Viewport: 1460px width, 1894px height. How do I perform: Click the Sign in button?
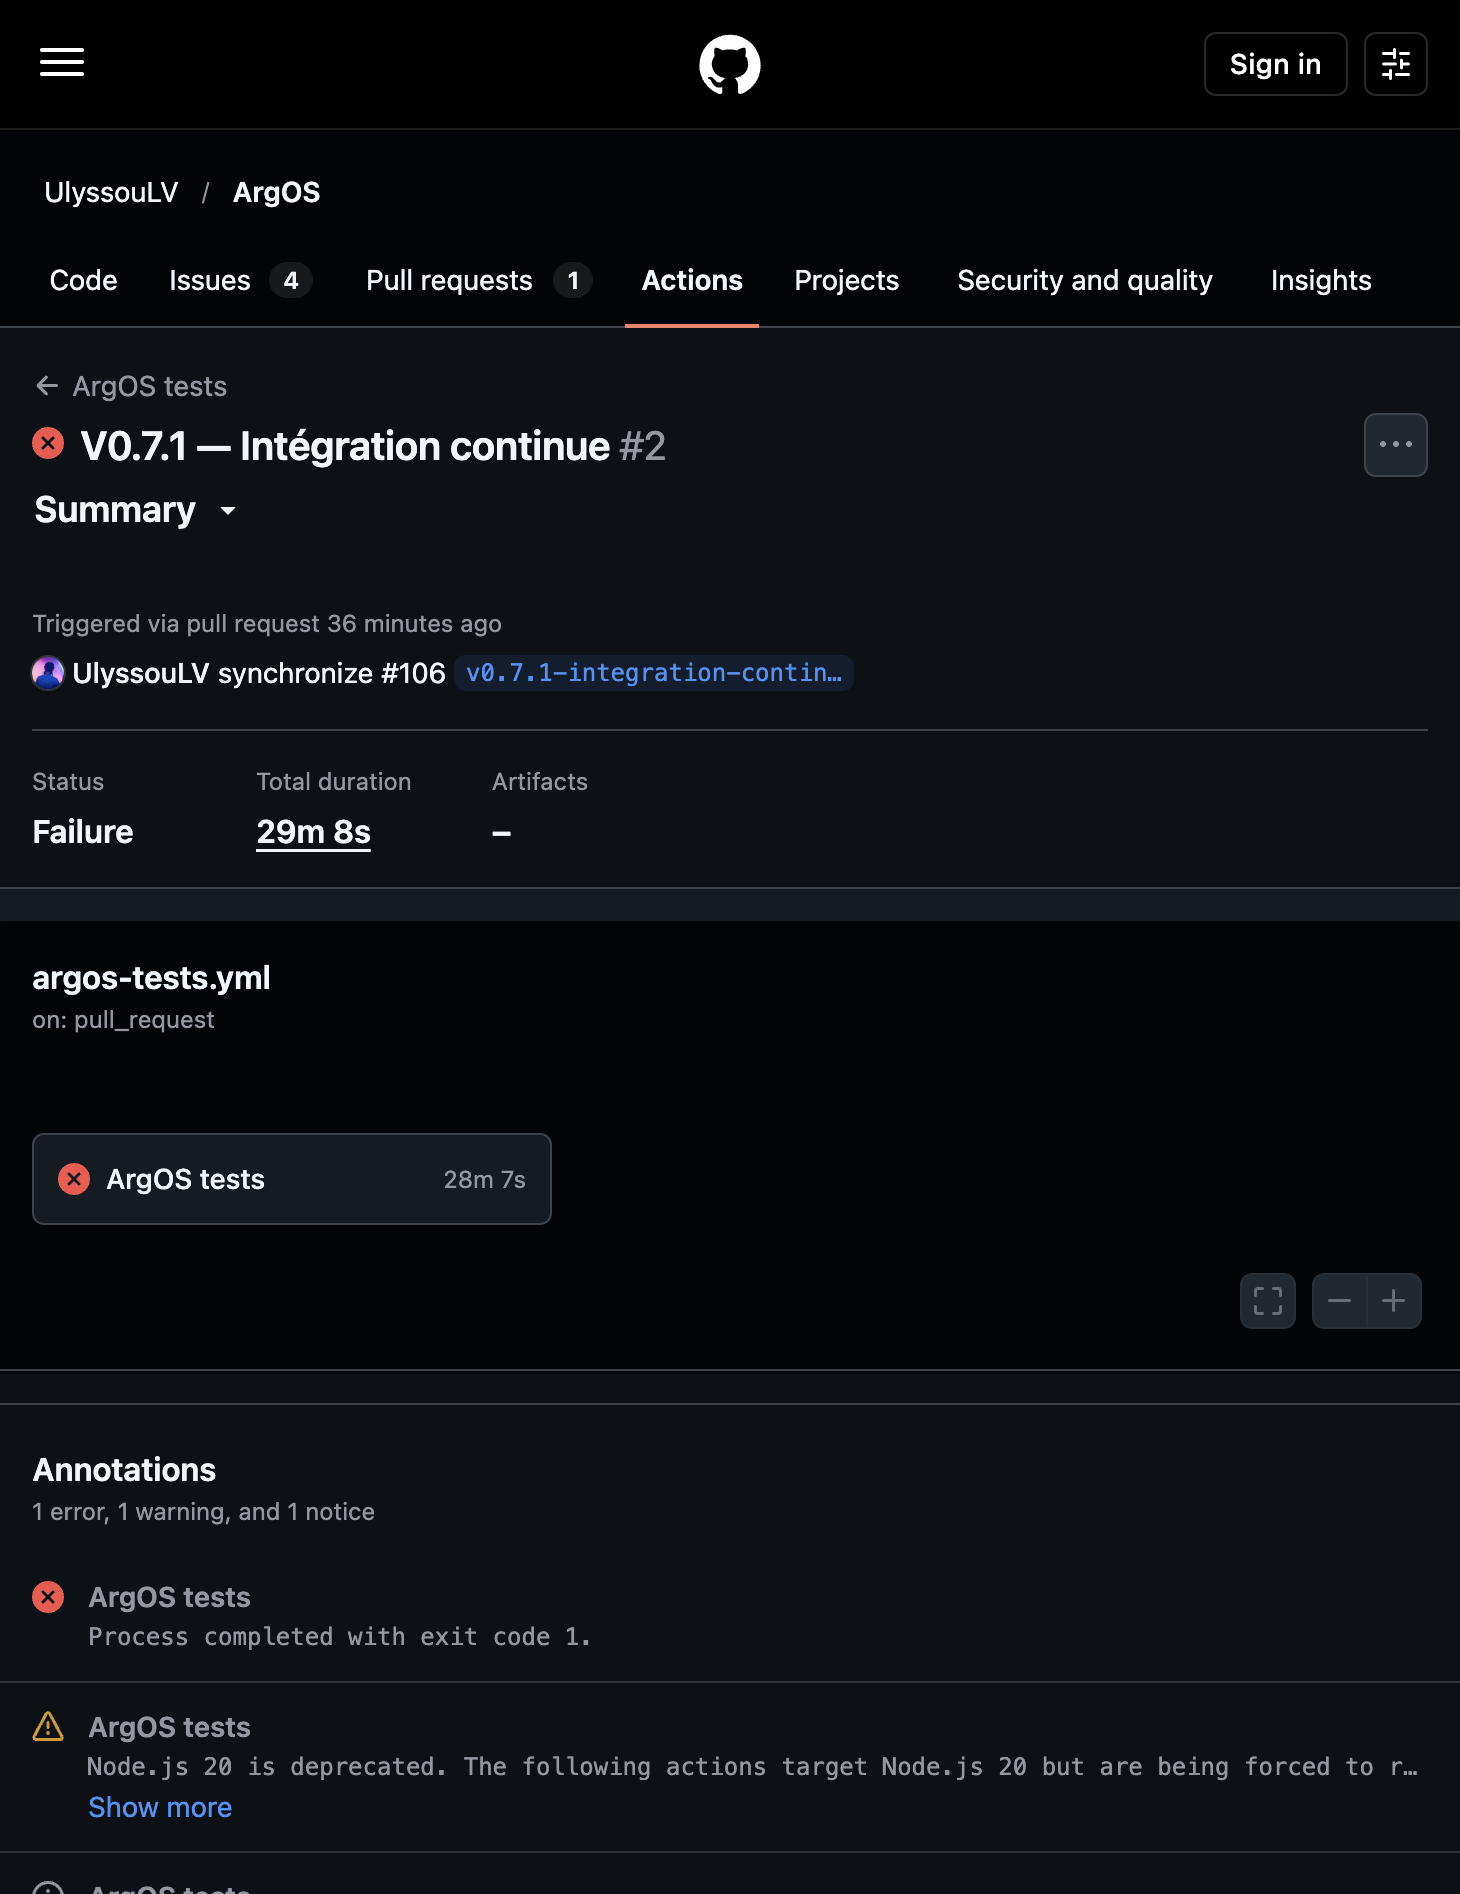coord(1276,64)
